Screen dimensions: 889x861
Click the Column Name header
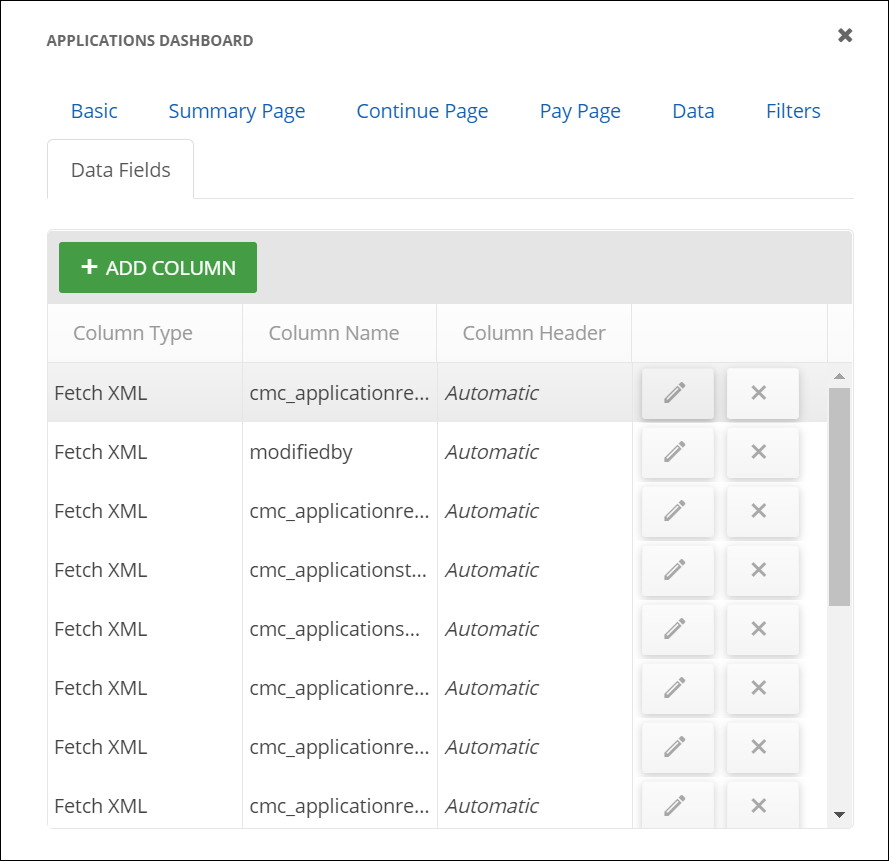coord(334,334)
